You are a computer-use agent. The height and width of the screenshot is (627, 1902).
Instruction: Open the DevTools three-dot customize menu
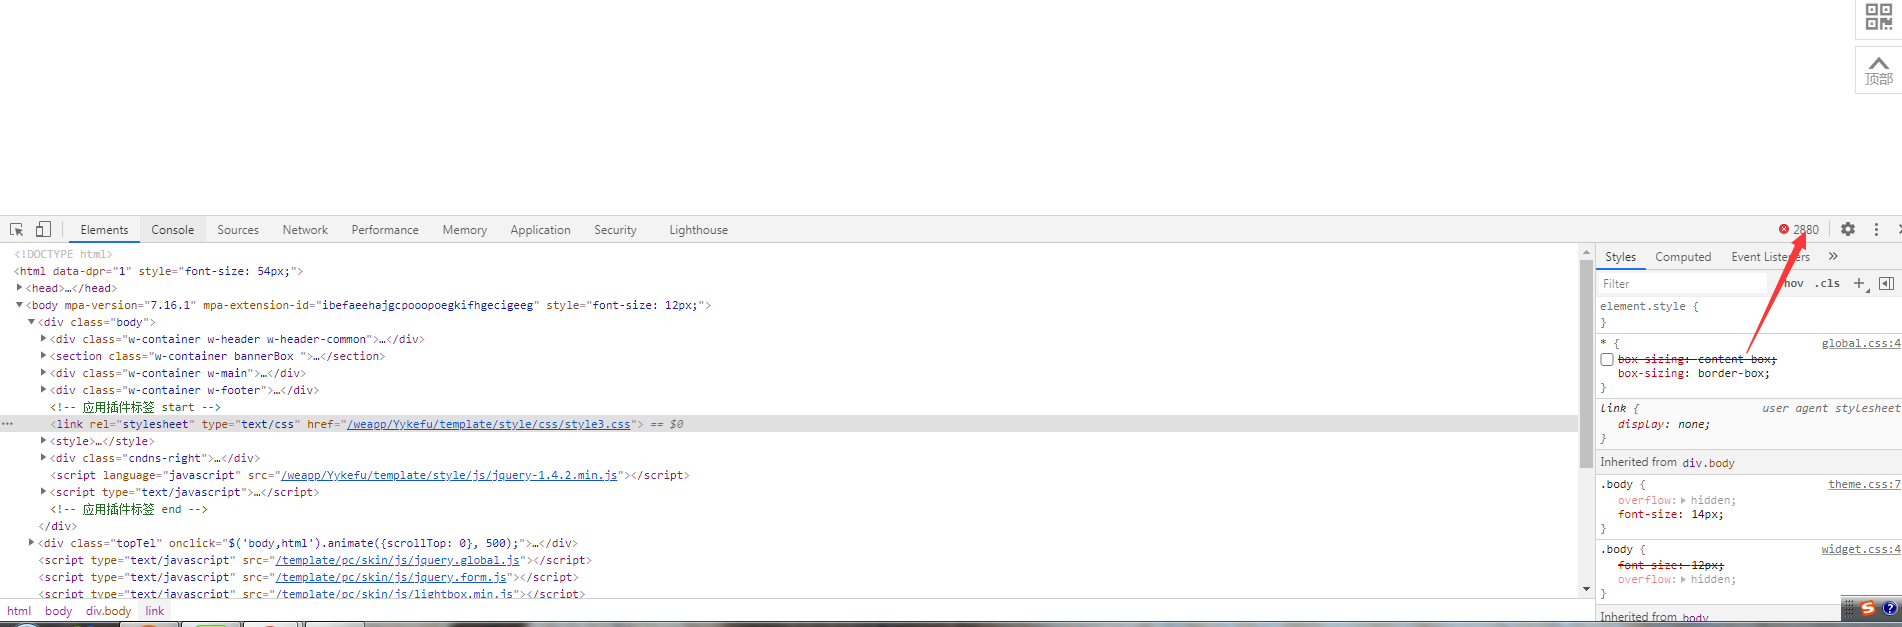[x=1876, y=229]
